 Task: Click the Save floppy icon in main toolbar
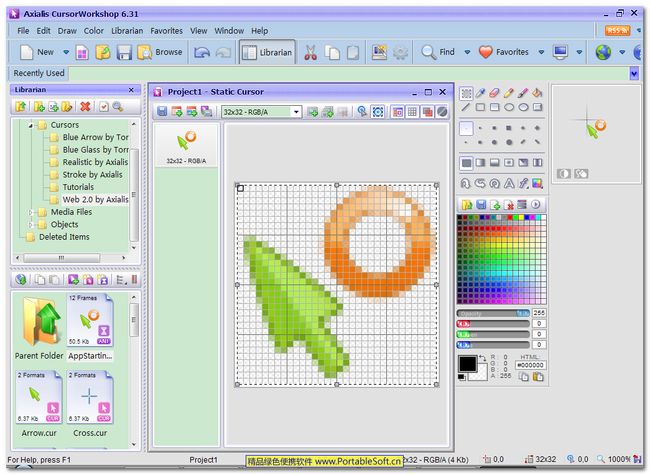(124, 53)
